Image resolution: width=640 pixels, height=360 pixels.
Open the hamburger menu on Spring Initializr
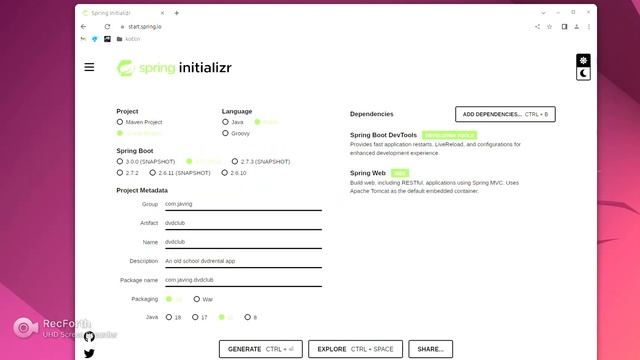tap(89, 67)
